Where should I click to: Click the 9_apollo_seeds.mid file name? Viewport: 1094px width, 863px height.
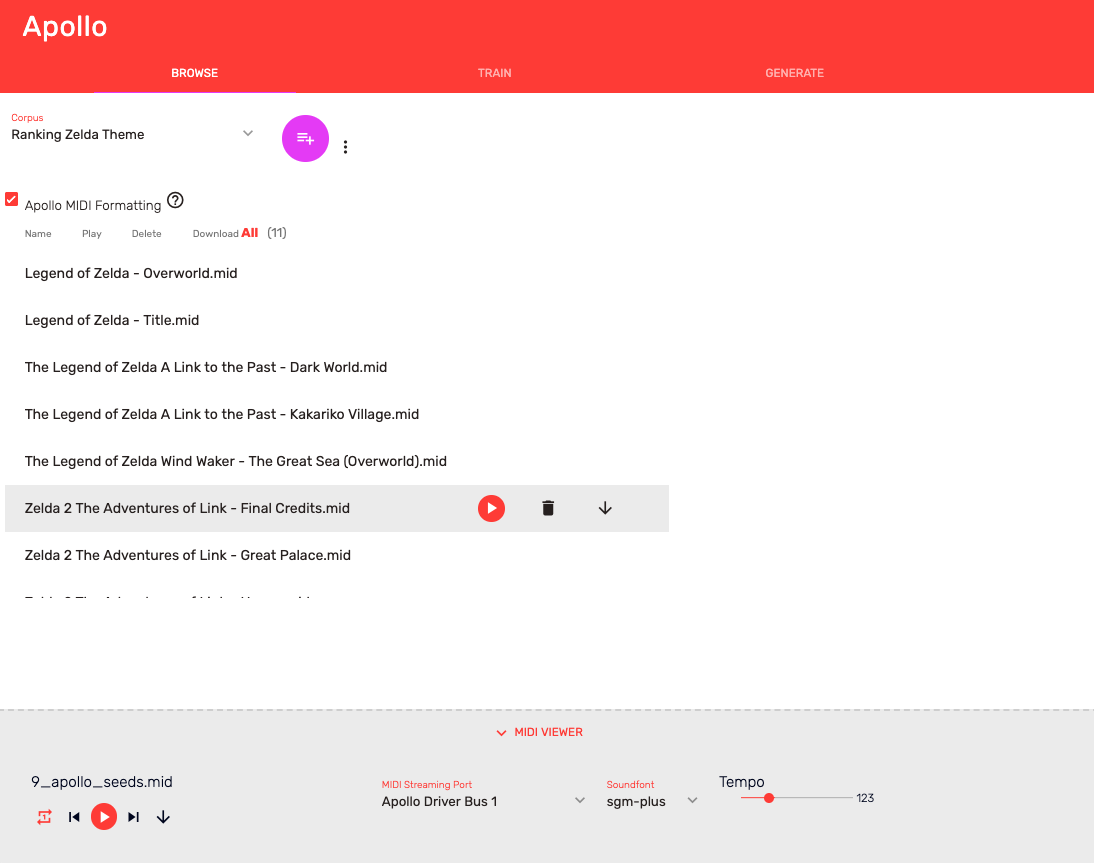(102, 781)
